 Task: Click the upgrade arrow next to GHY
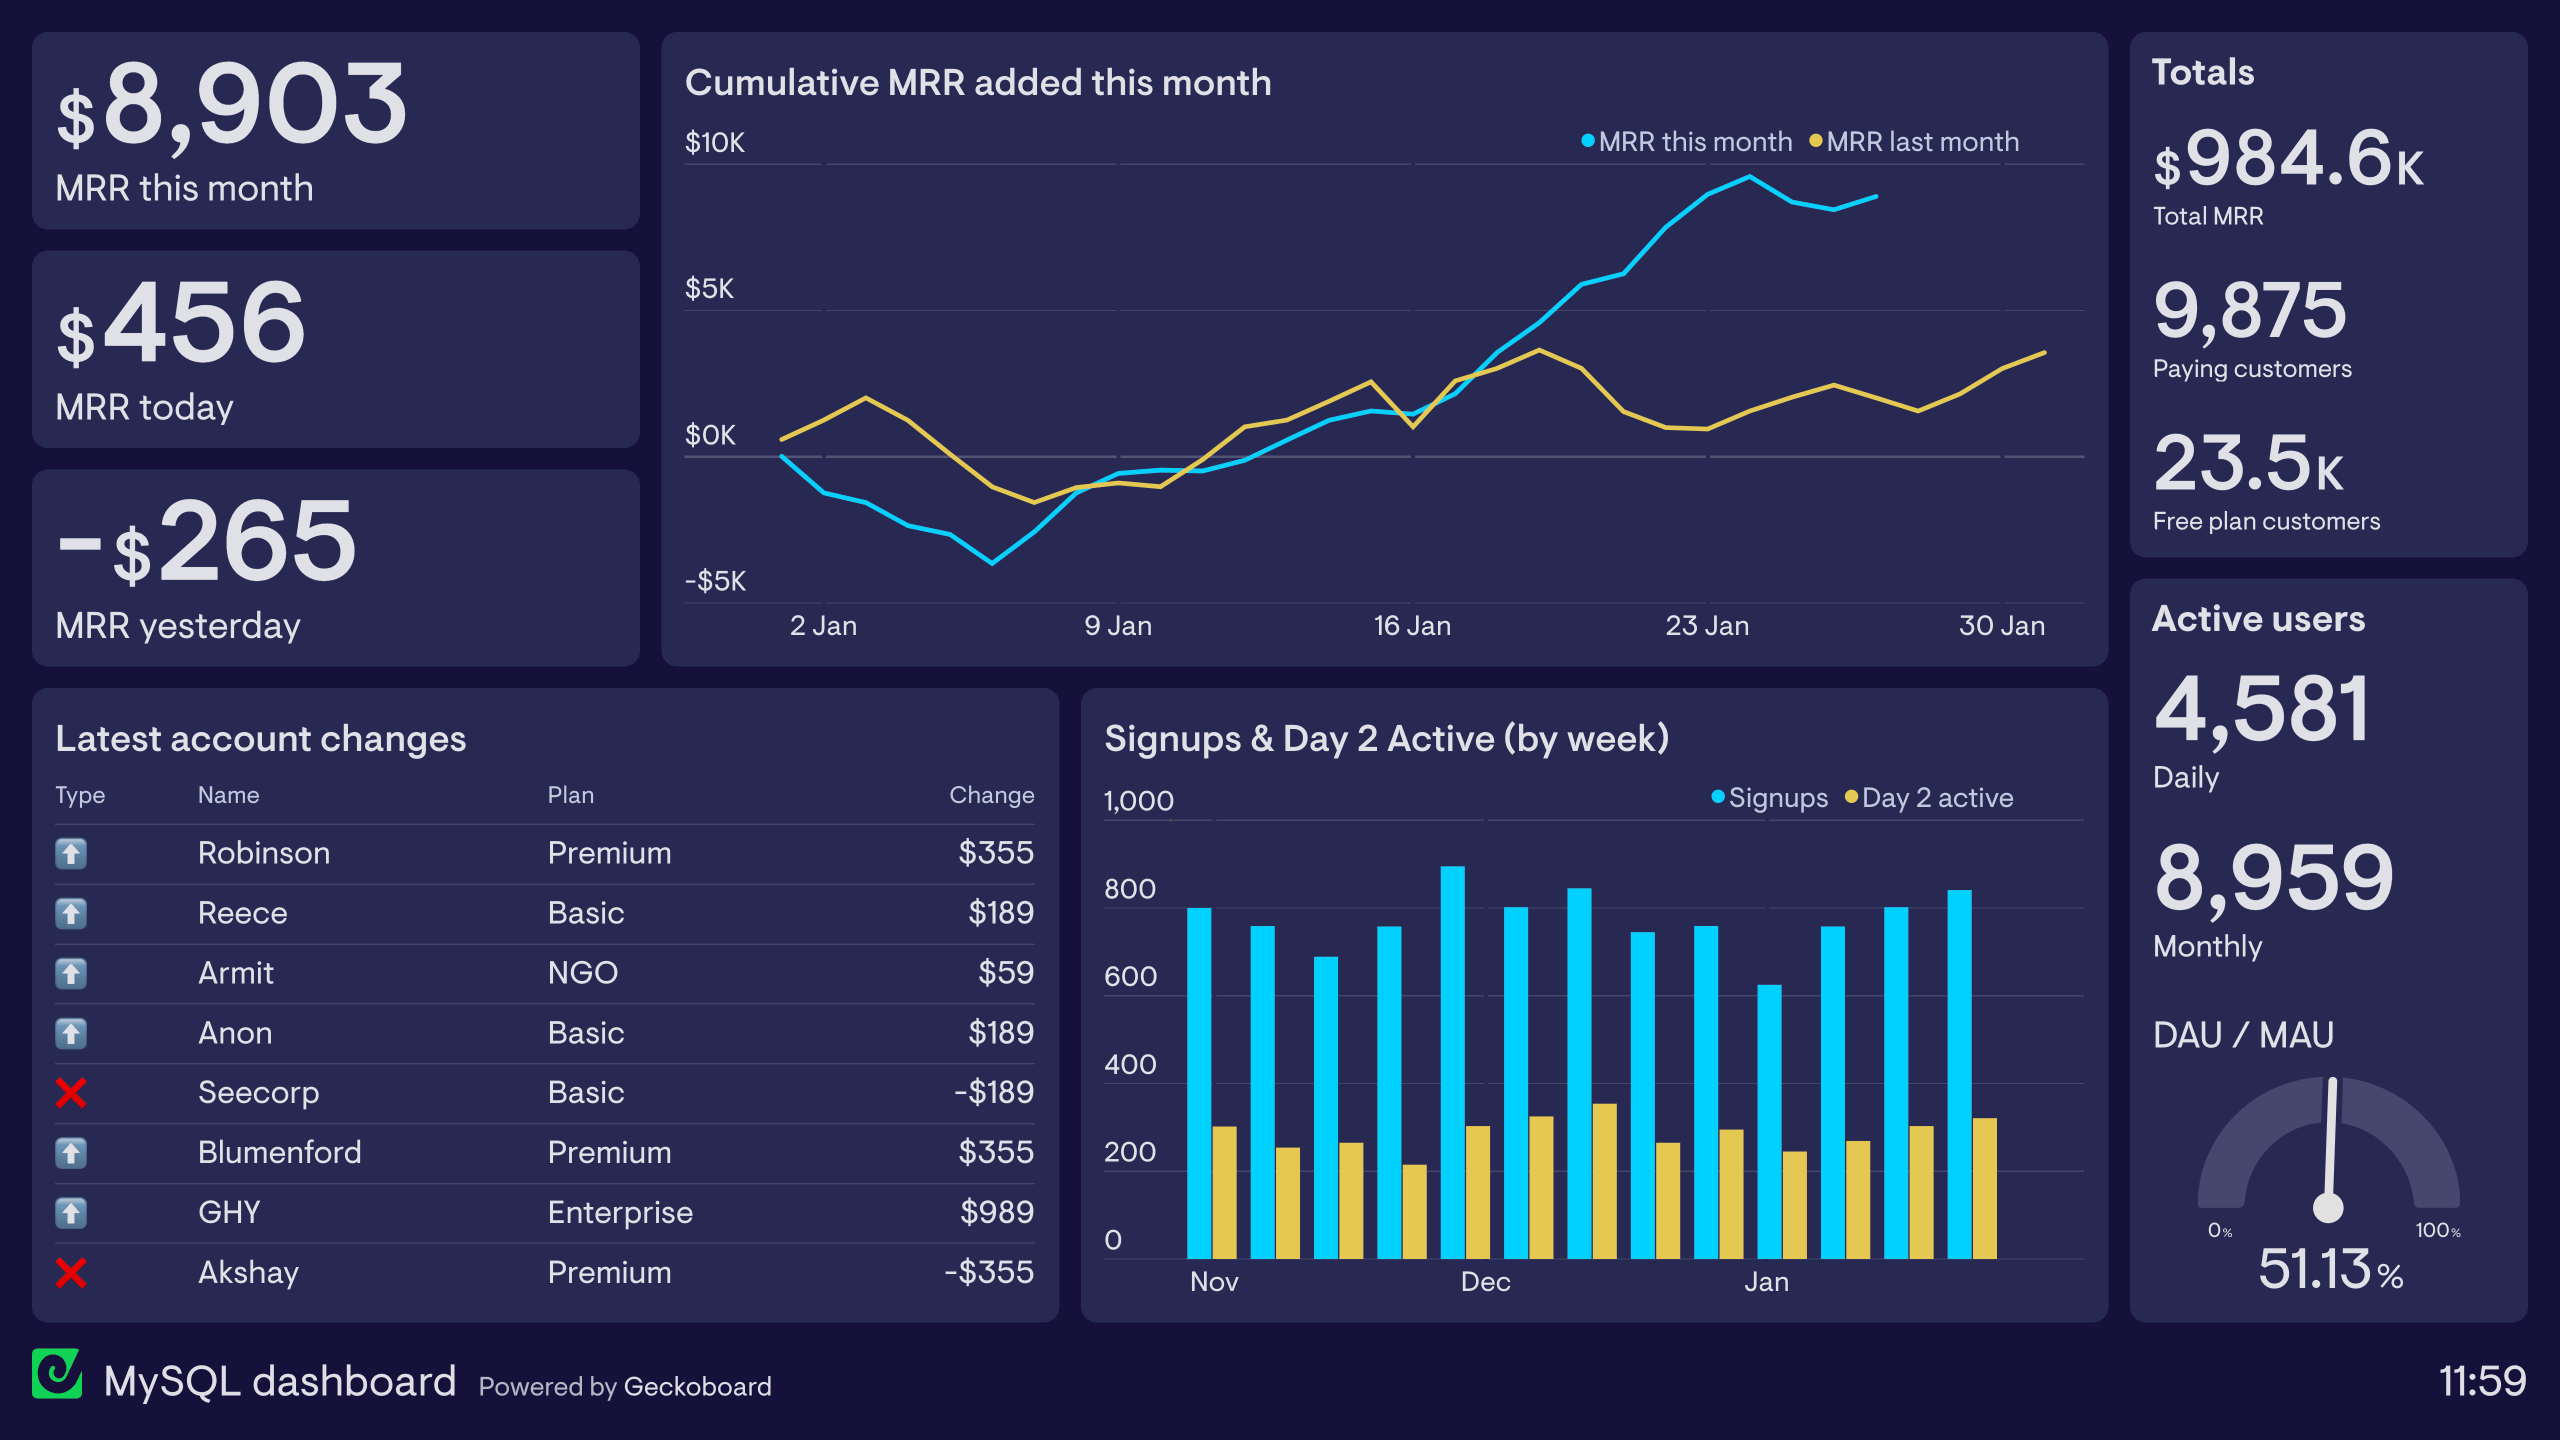click(71, 1213)
